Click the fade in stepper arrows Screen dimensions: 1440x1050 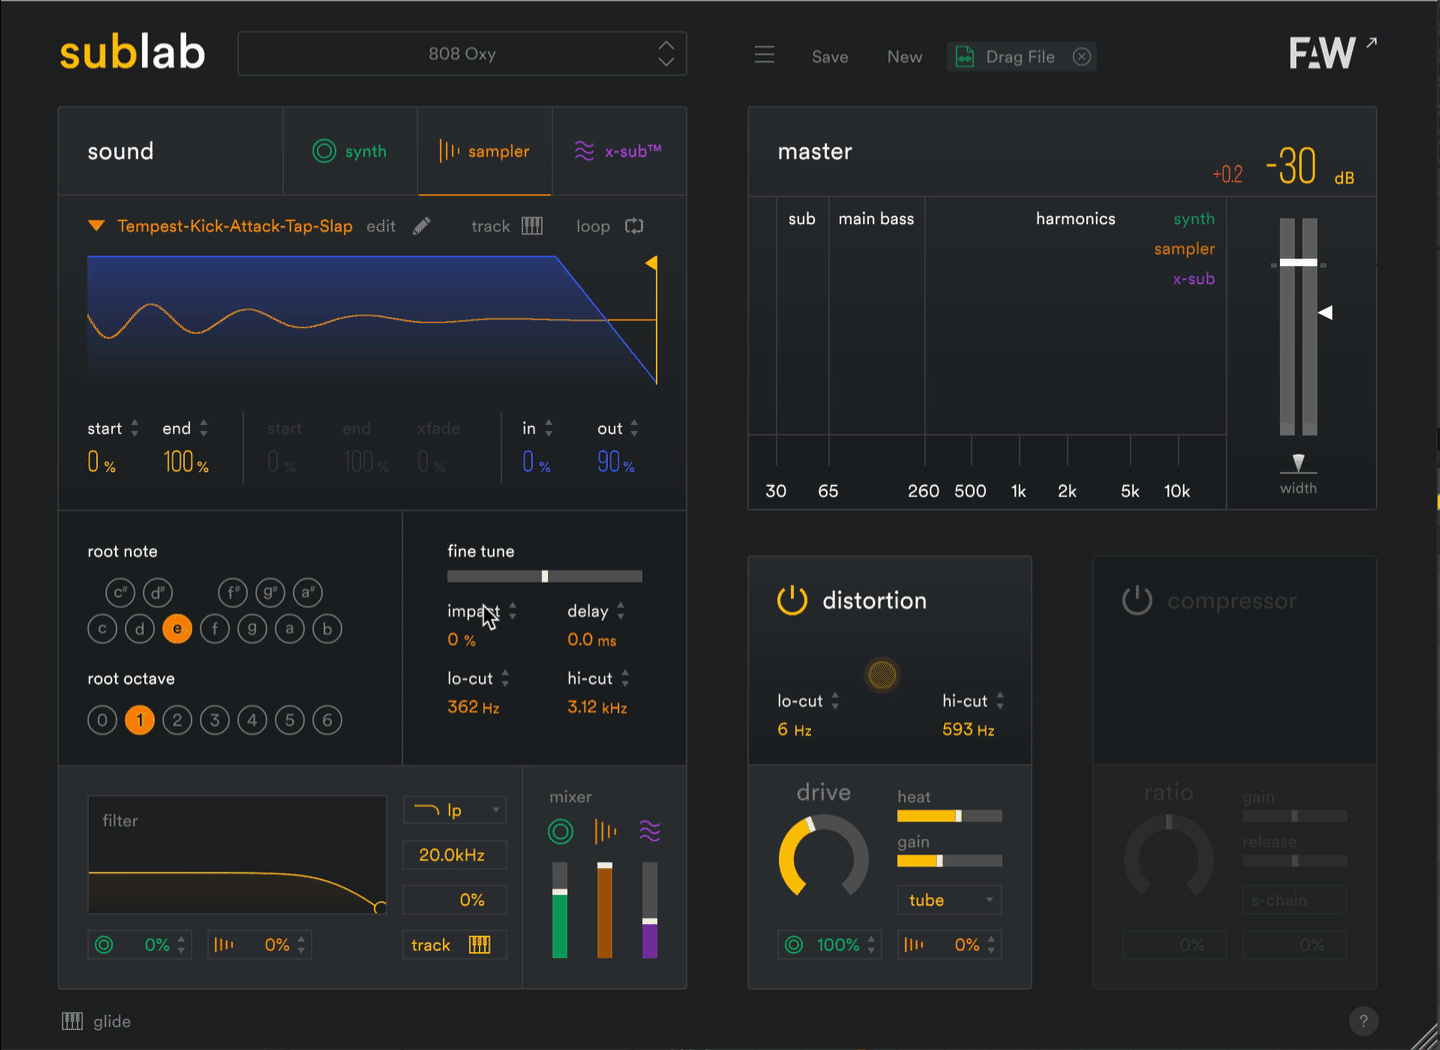(549, 428)
